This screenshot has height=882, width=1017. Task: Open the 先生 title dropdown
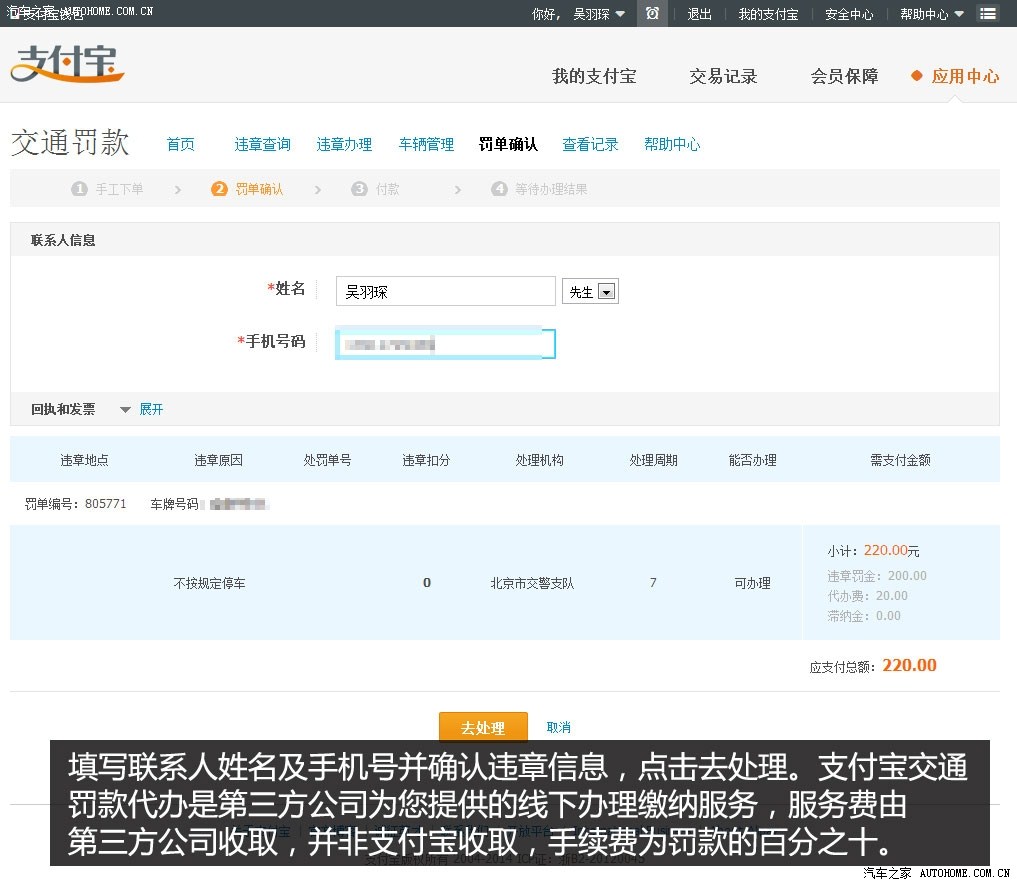pos(590,291)
